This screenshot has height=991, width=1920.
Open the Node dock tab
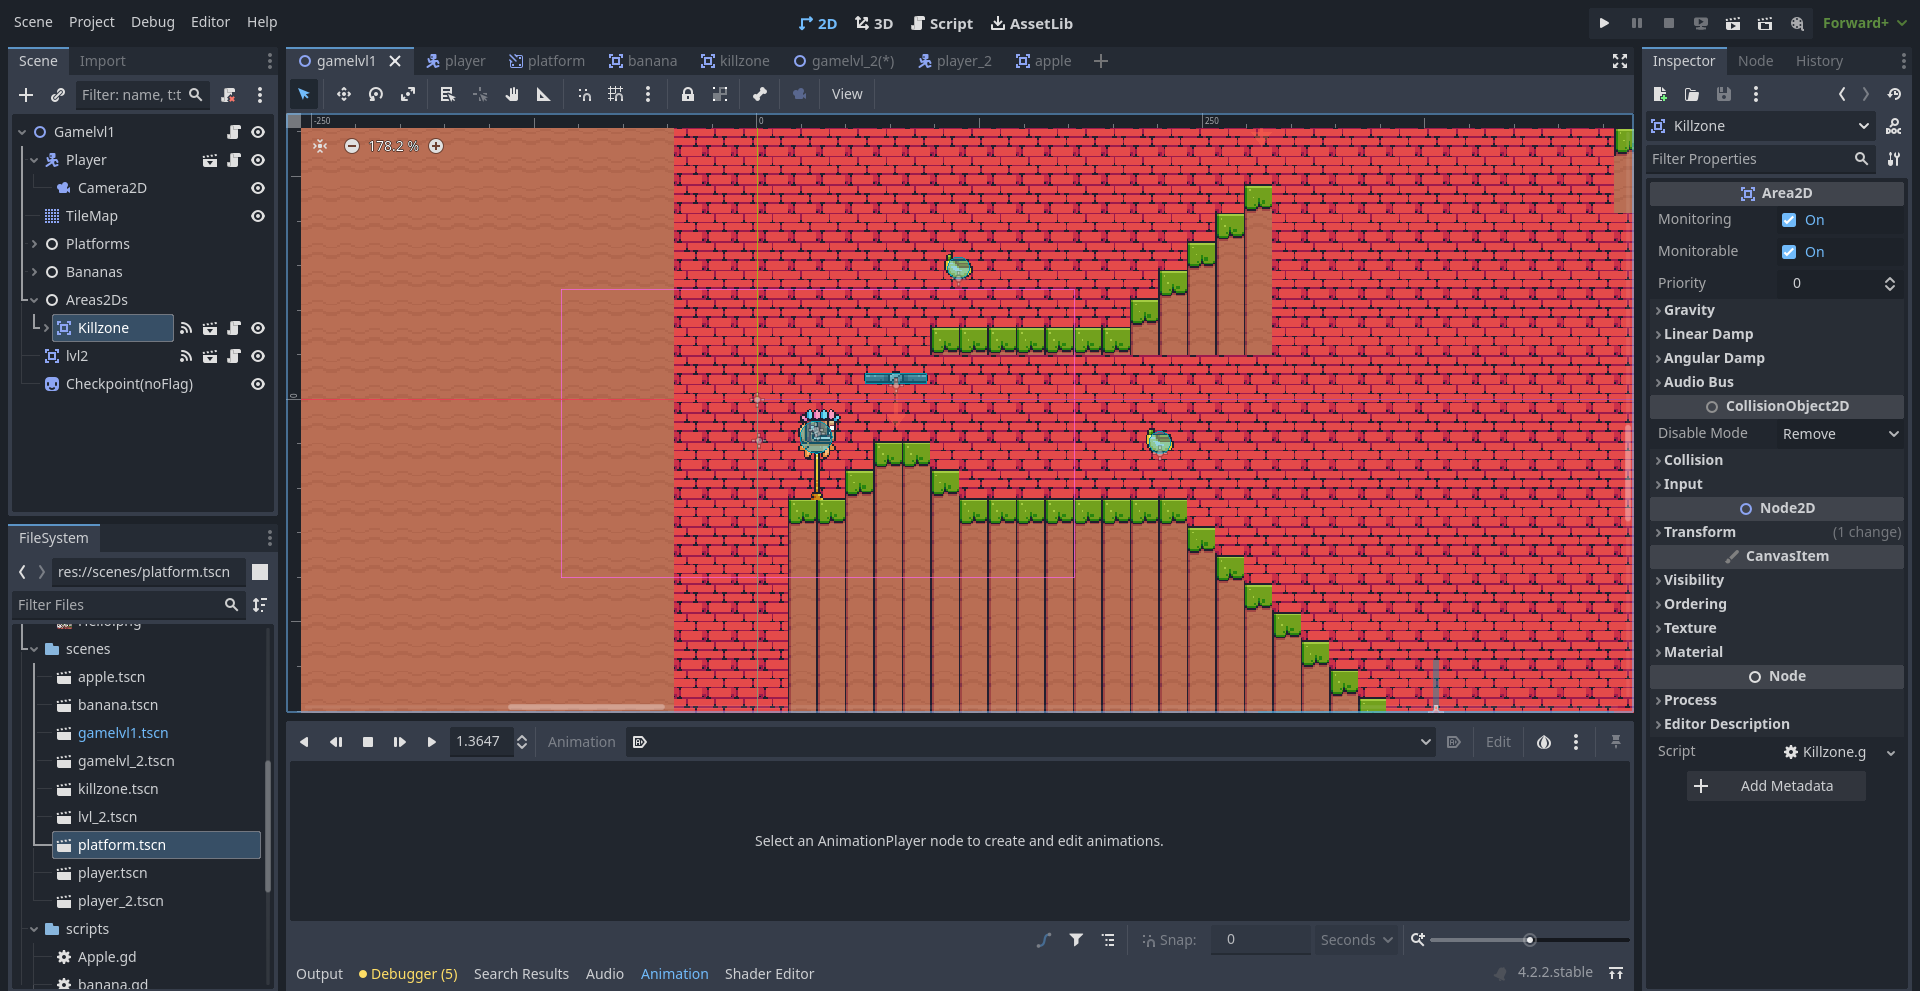click(x=1755, y=61)
